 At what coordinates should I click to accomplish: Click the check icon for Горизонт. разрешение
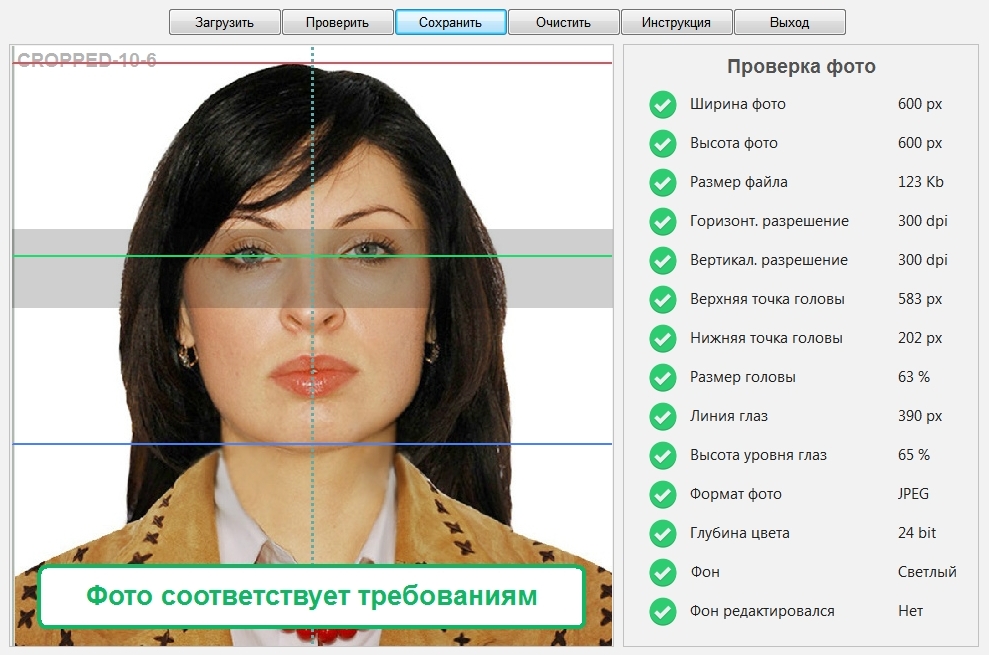click(x=663, y=221)
